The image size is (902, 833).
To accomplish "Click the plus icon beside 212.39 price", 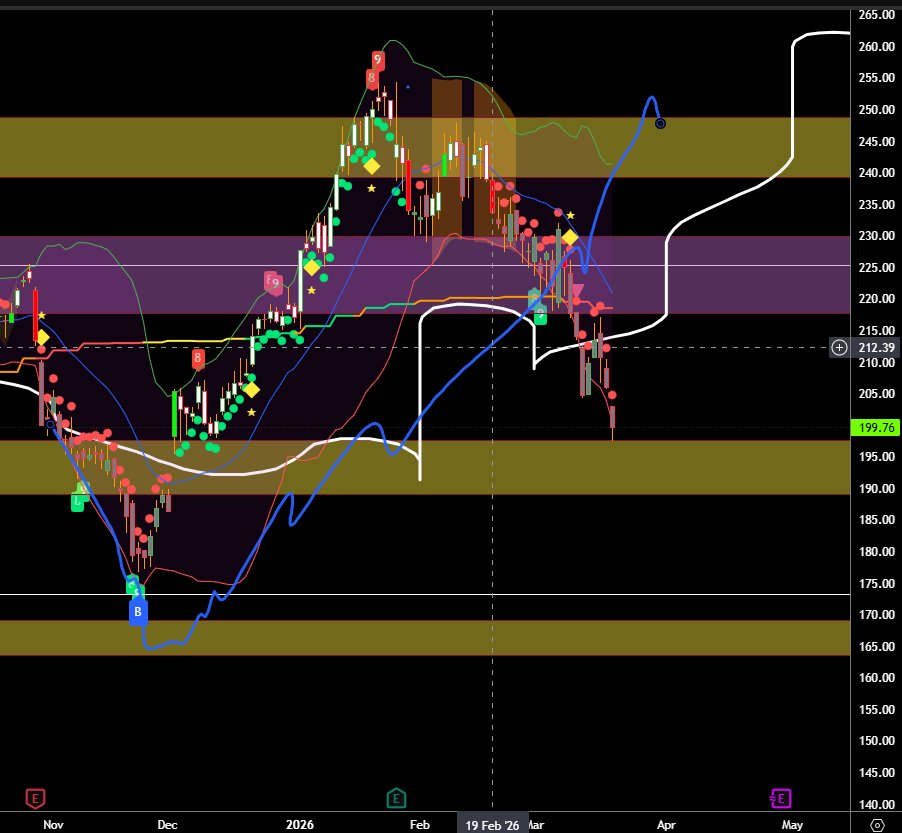I will click(x=839, y=347).
